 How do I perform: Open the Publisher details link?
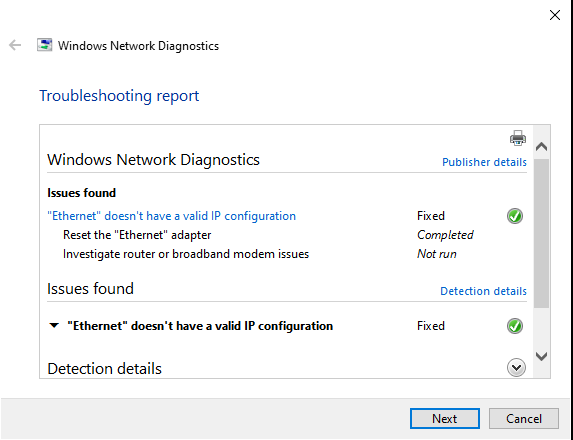484,162
